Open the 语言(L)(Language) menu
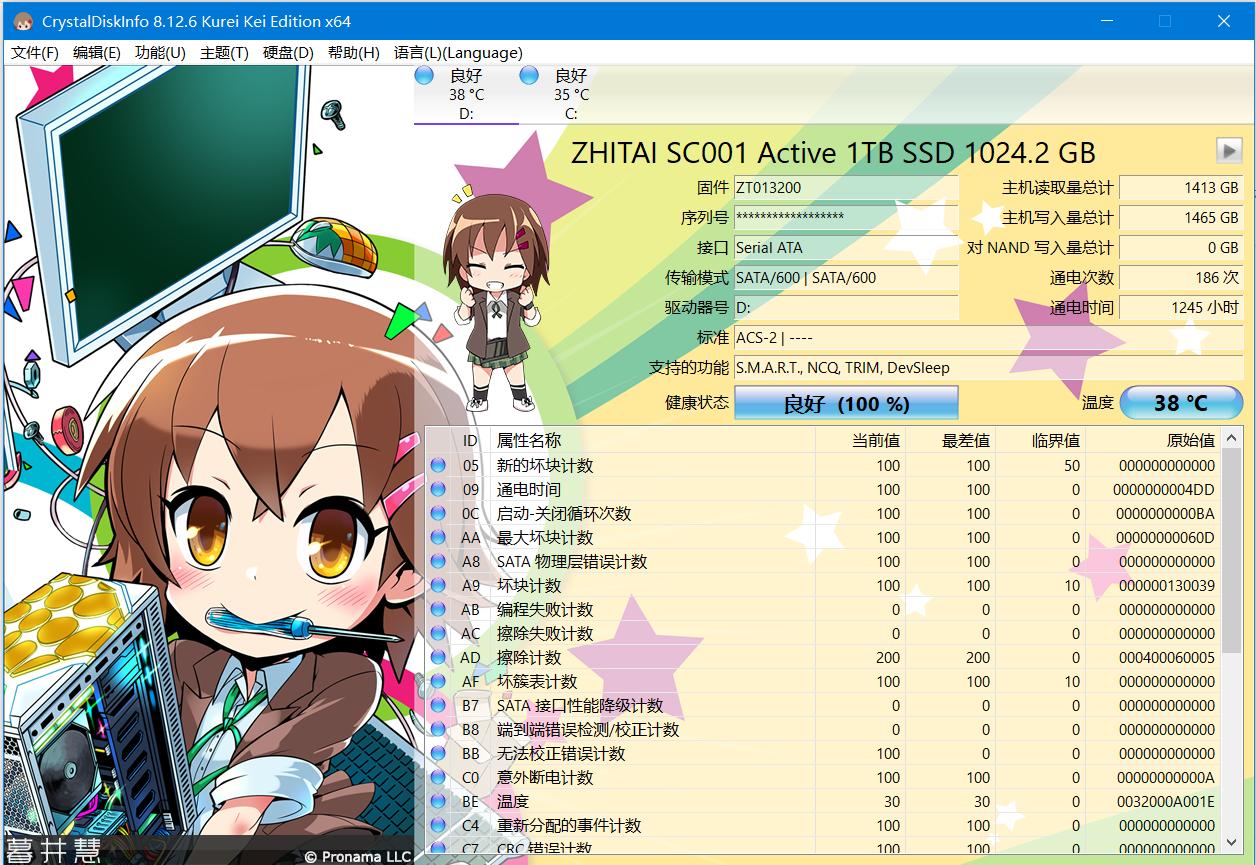 458,53
